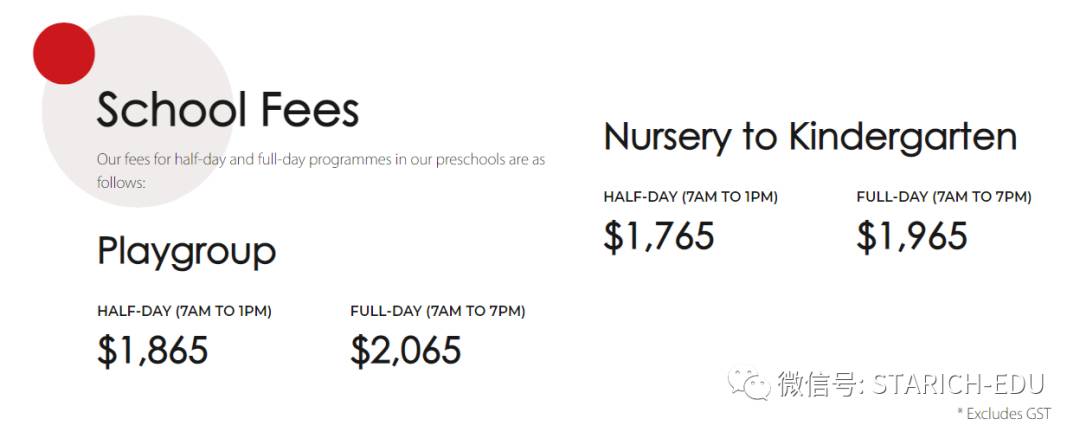Click Nursery's HALF-DAY (7AM TO 1PM) label
This screenshot has height=432, width=1080.
point(690,197)
